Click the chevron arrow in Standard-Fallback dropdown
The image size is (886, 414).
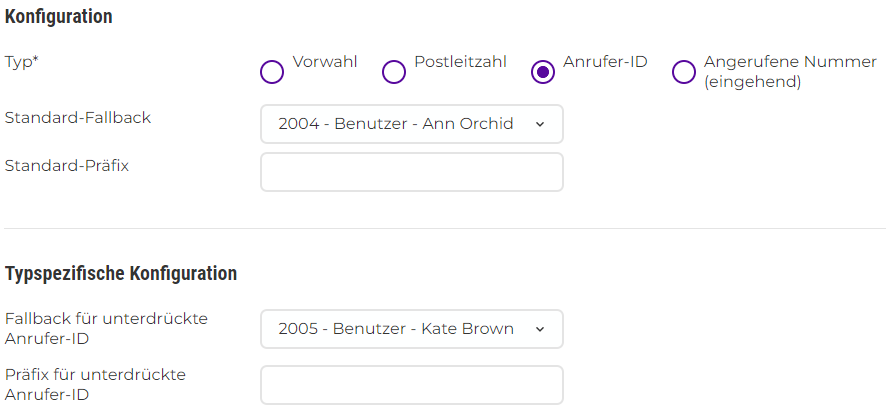pos(540,124)
